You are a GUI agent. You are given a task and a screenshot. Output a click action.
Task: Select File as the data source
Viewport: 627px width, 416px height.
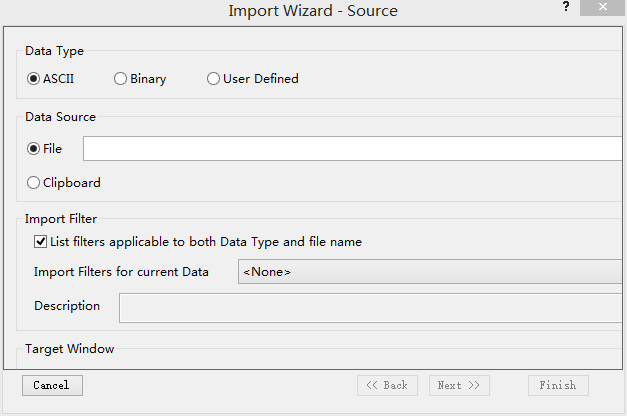34,149
